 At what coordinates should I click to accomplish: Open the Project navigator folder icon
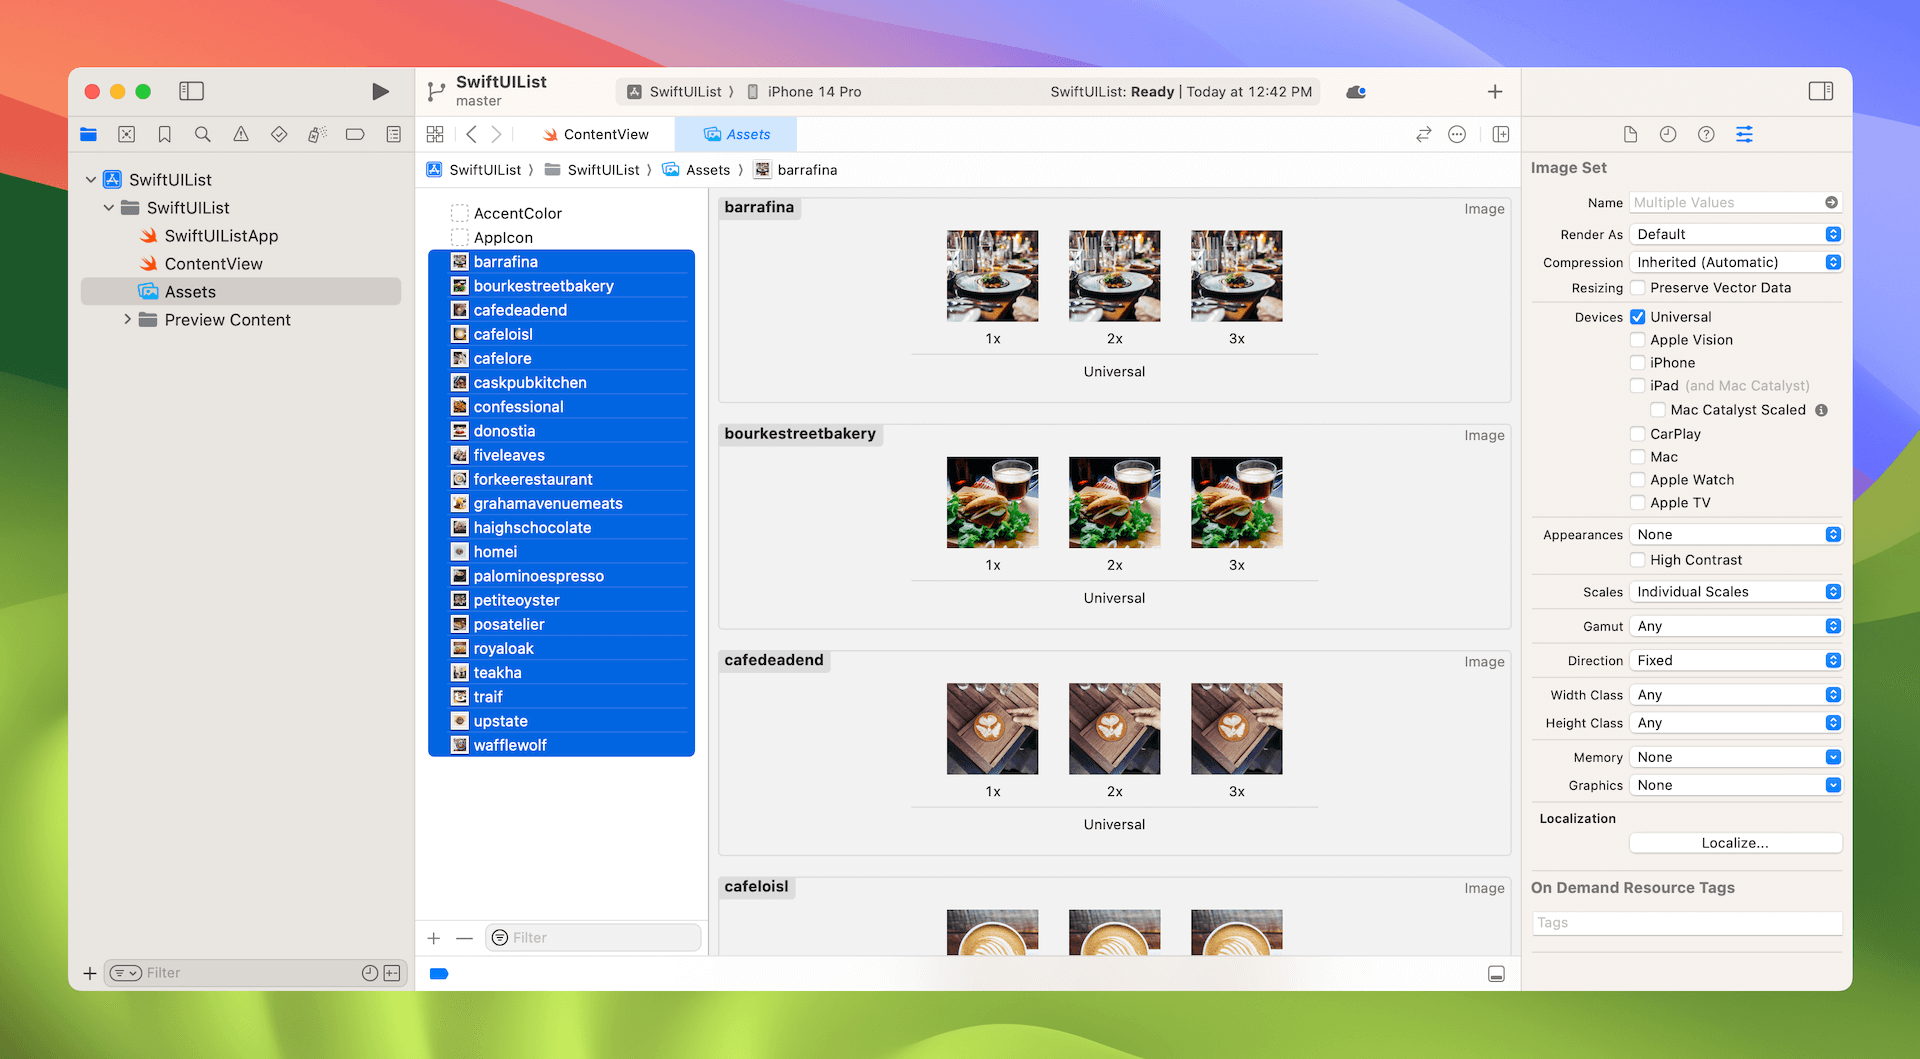[89, 134]
